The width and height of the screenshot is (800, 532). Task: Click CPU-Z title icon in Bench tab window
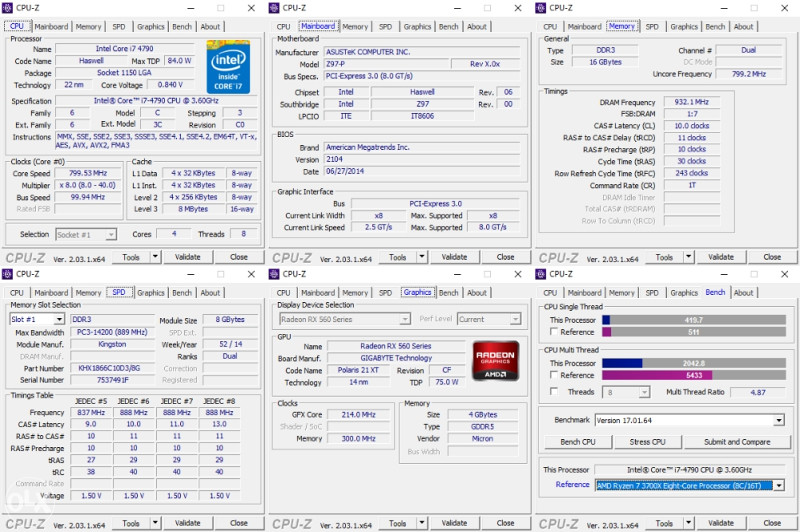(540, 274)
